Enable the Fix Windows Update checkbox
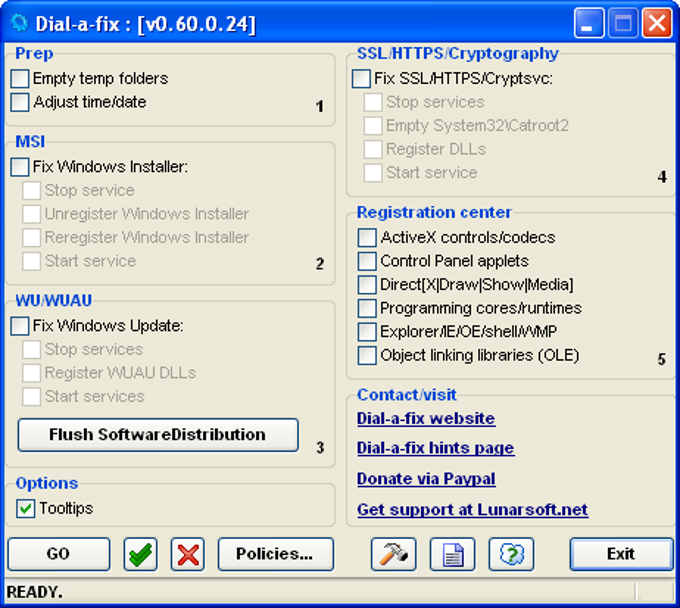This screenshot has height=608, width=680. tap(20, 326)
